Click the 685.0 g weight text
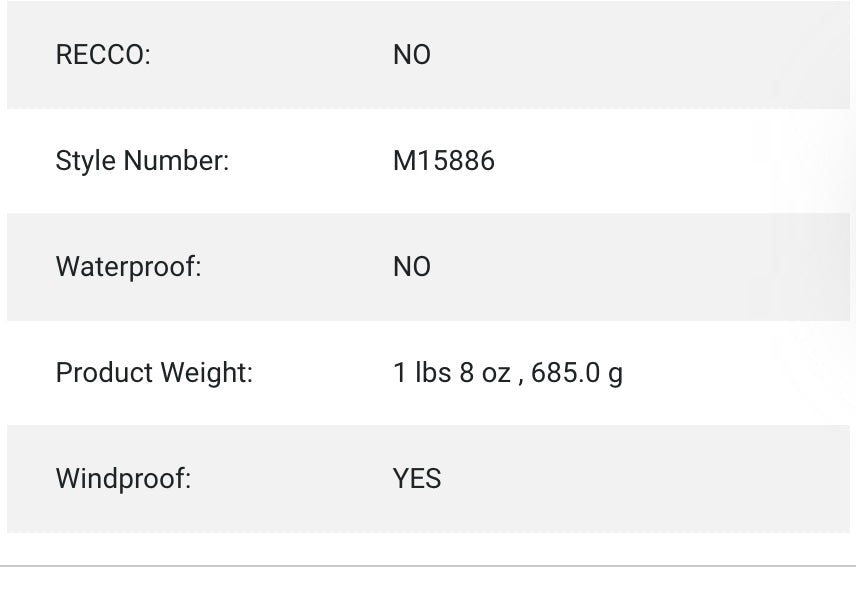856x612 pixels. (x=577, y=373)
